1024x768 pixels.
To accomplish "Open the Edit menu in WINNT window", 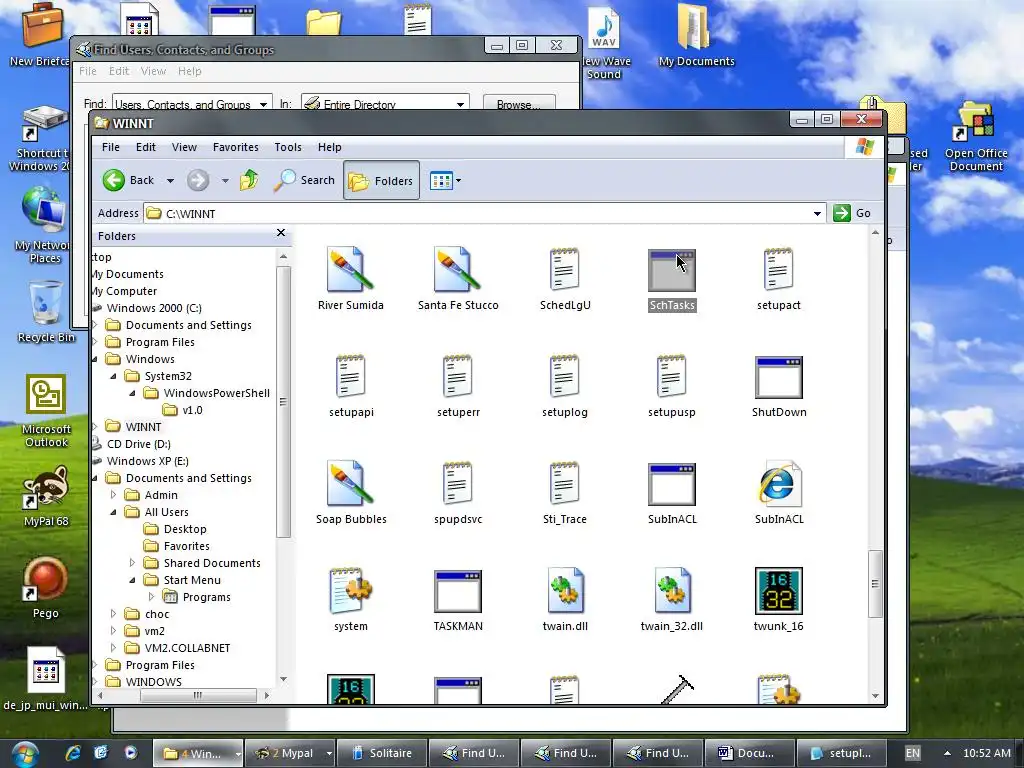I will tap(146, 147).
